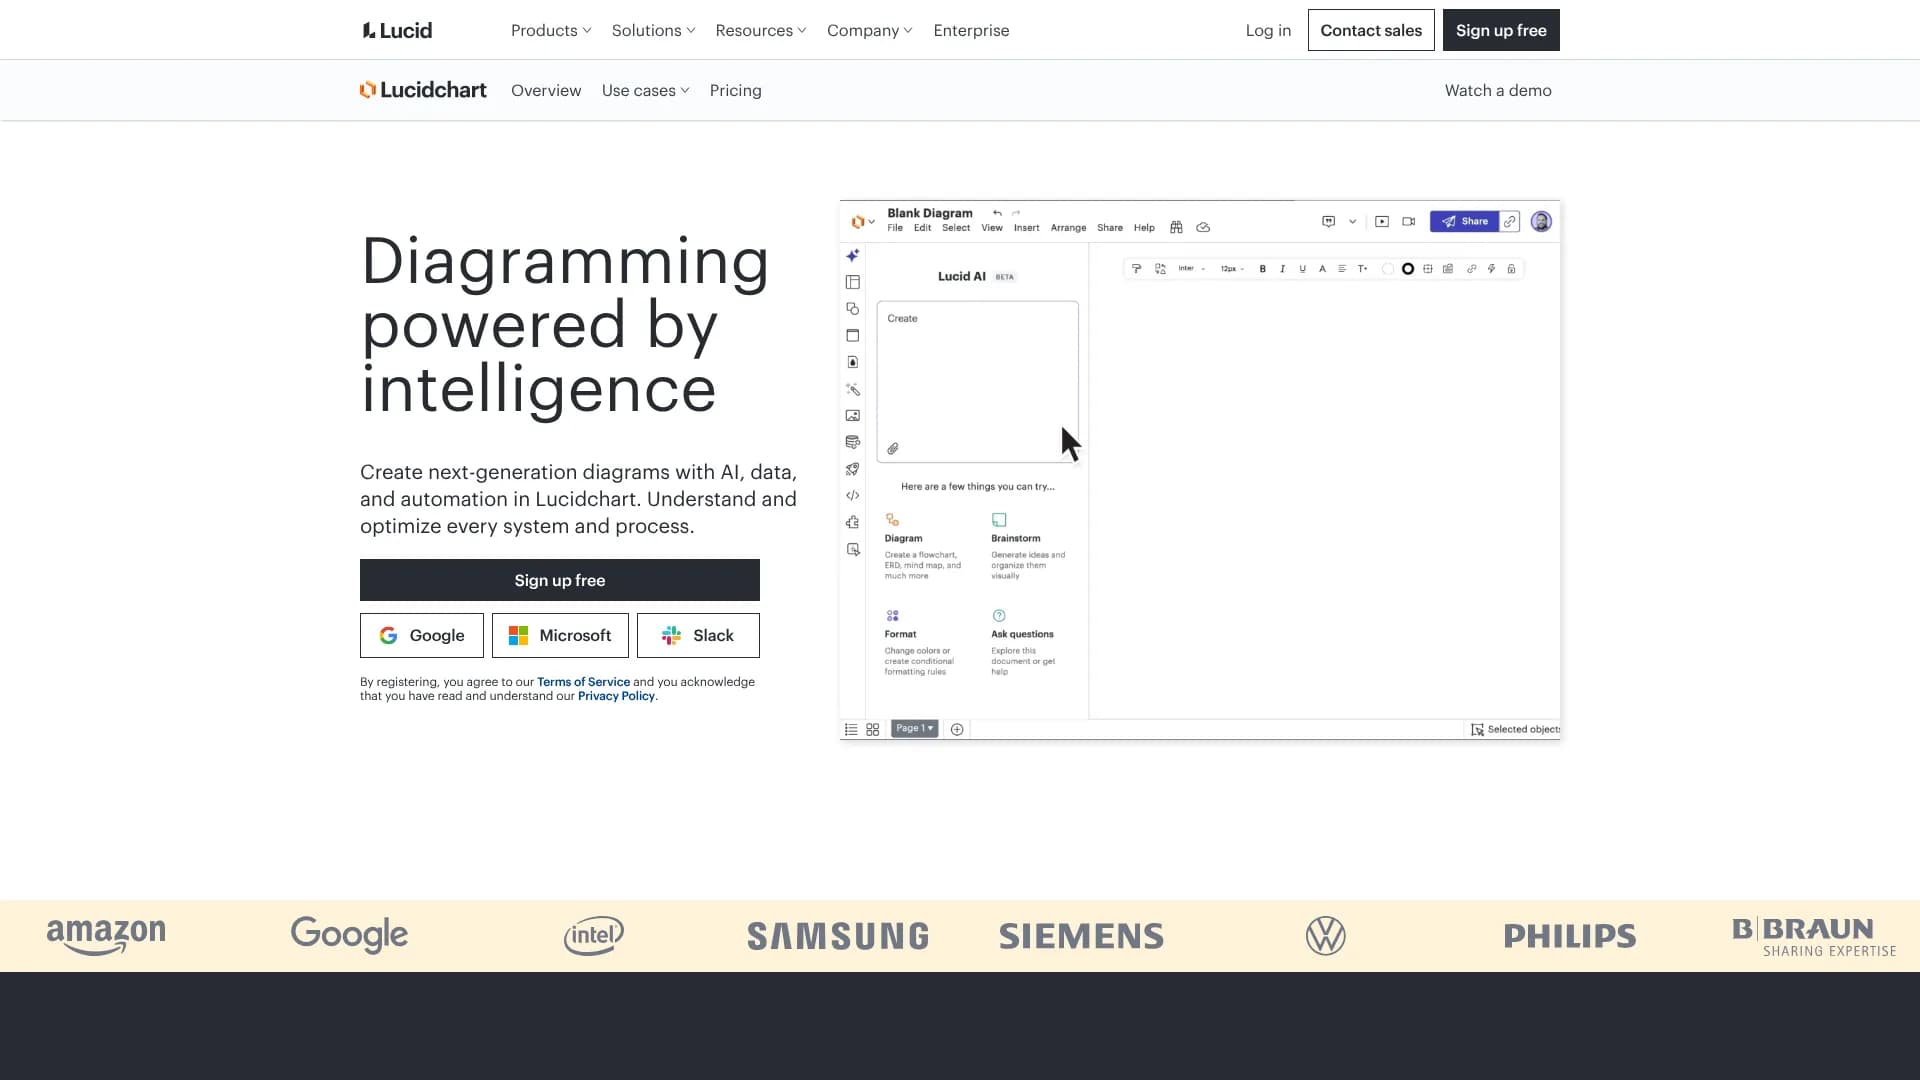Image resolution: width=1920 pixels, height=1080 pixels.
Task: Start presentation with the play icon
Action: click(x=1382, y=221)
